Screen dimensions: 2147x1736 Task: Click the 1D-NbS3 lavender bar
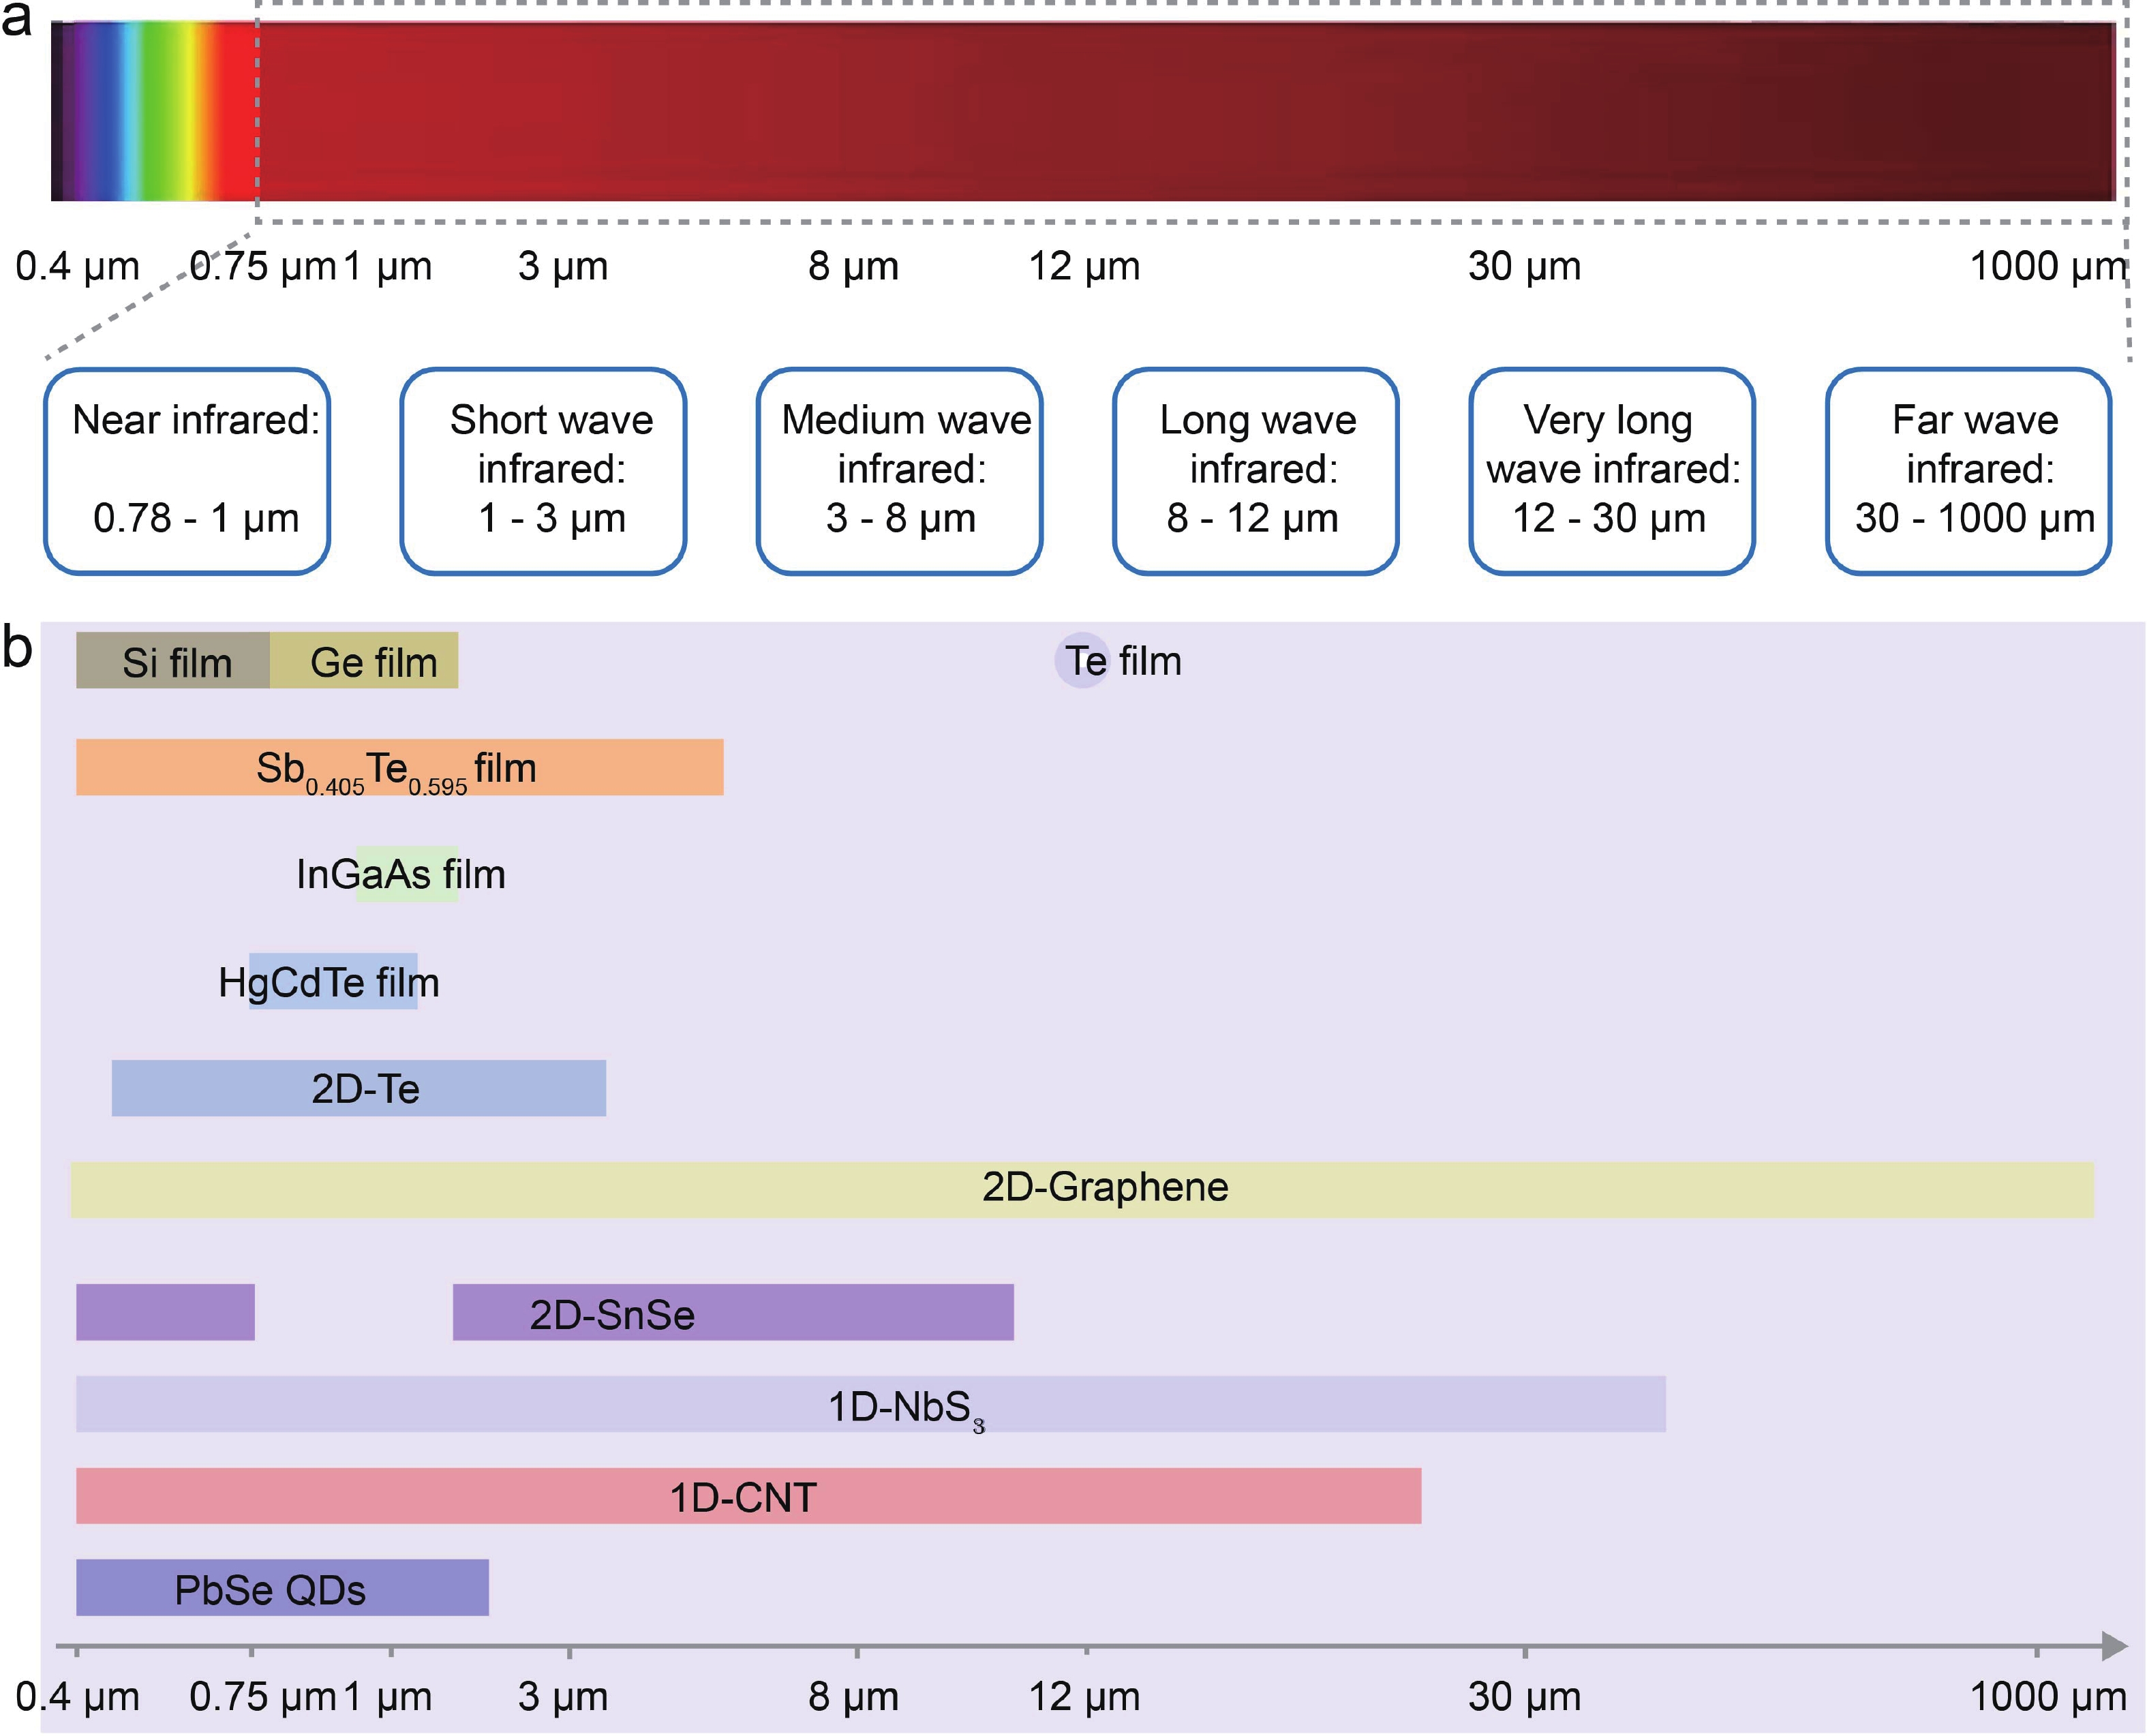tap(870, 1404)
